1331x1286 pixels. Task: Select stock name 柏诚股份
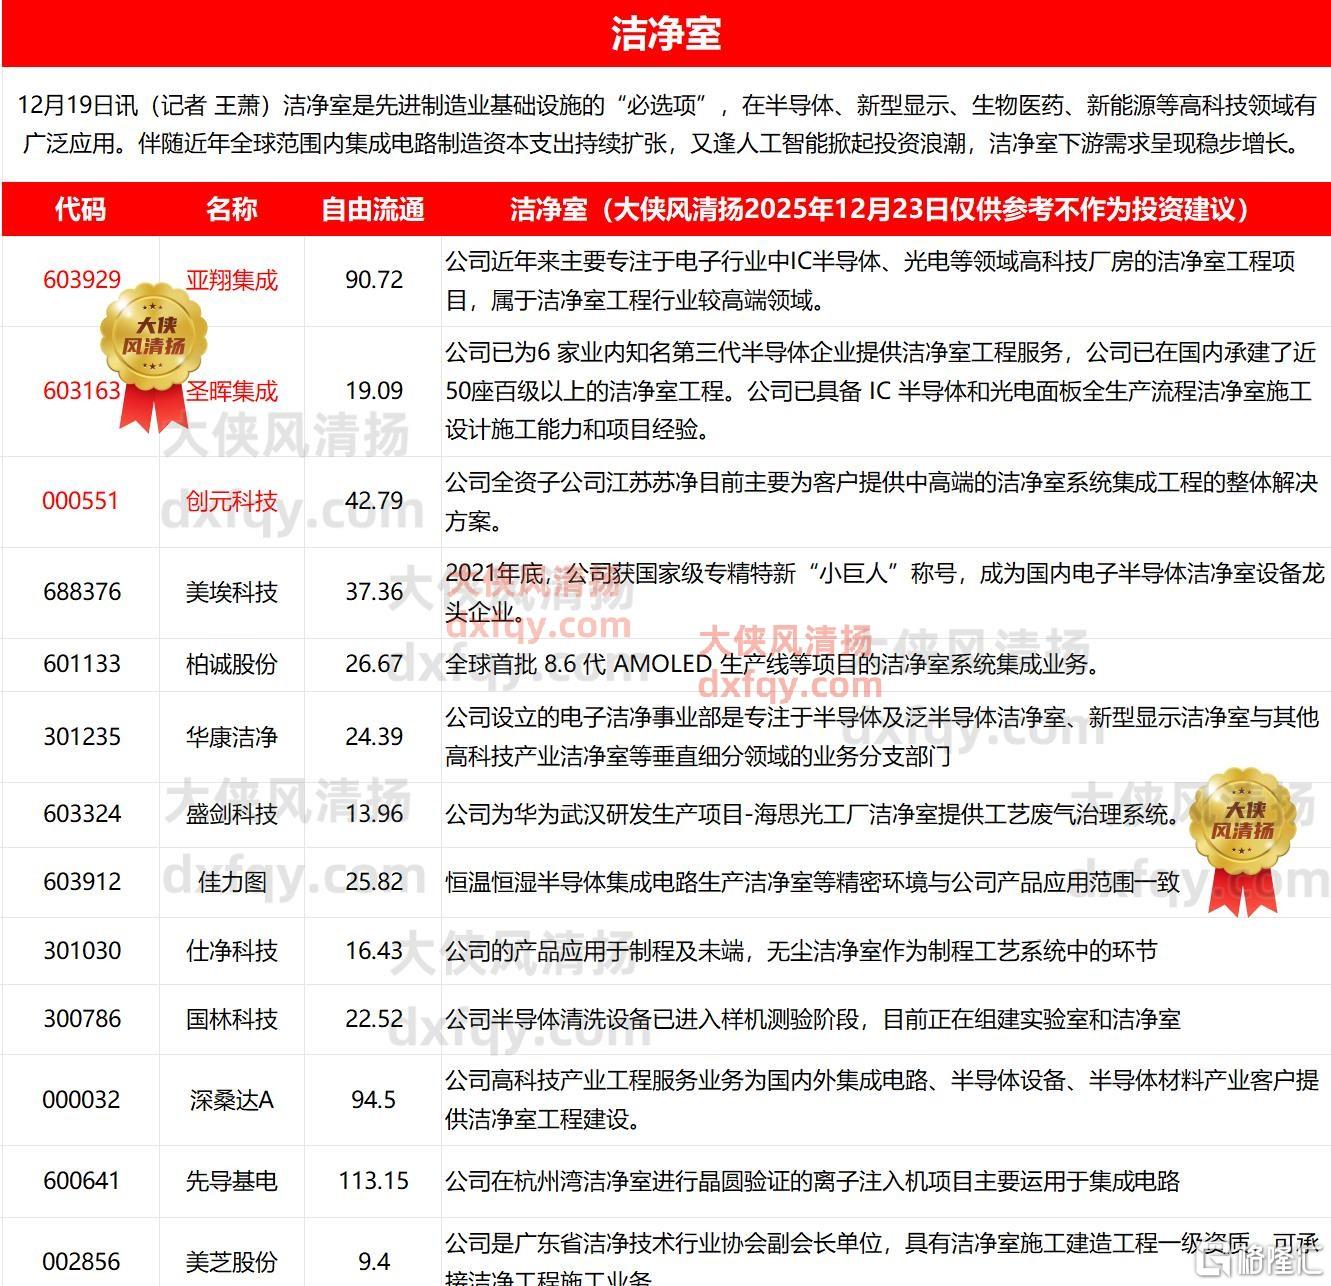coord(232,664)
